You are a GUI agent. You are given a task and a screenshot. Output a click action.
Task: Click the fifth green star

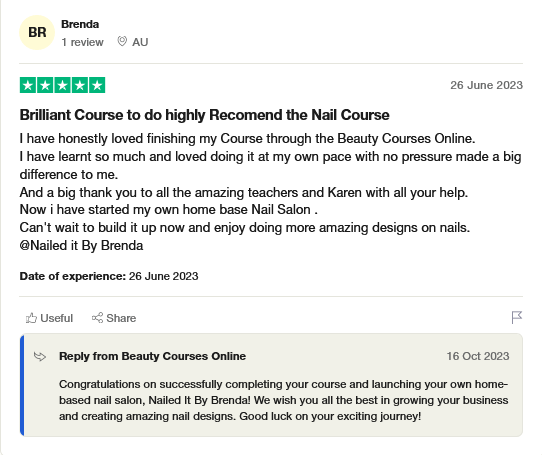coord(97,85)
